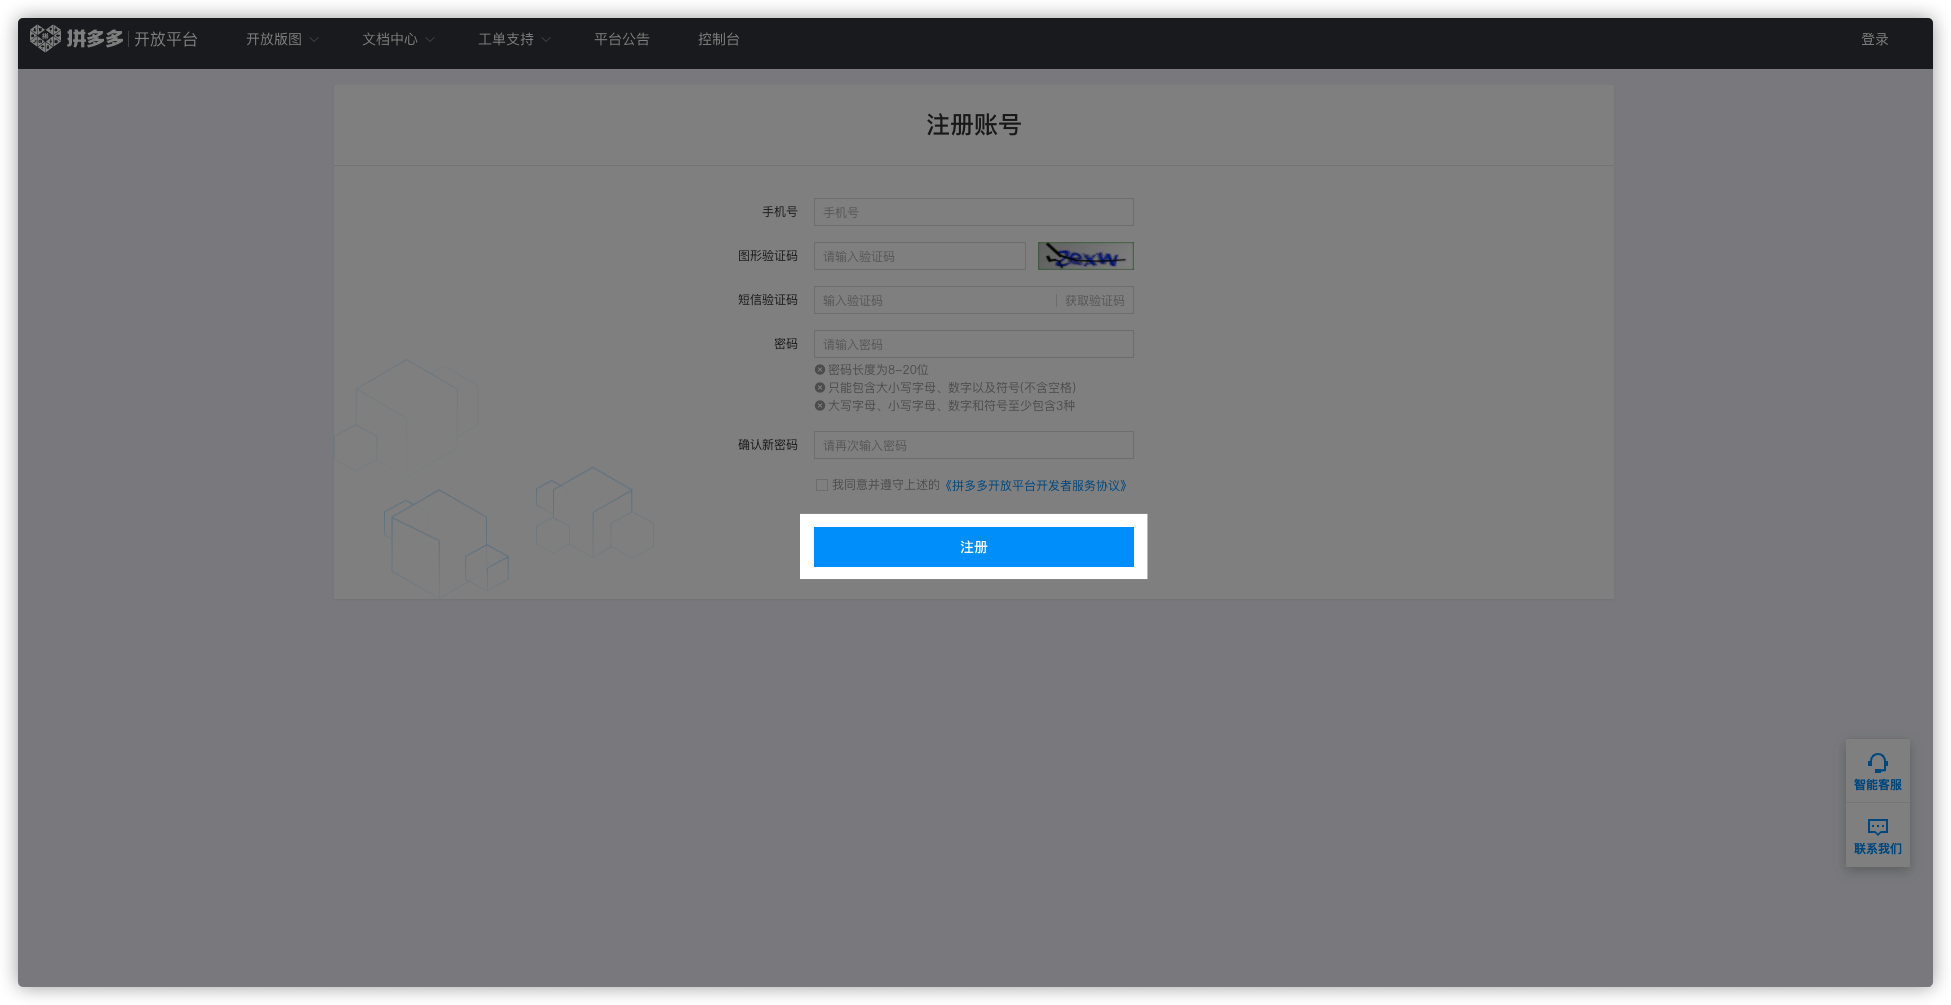
Task: Expand the 工单支持 dropdown menu
Action: (x=513, y=39)
